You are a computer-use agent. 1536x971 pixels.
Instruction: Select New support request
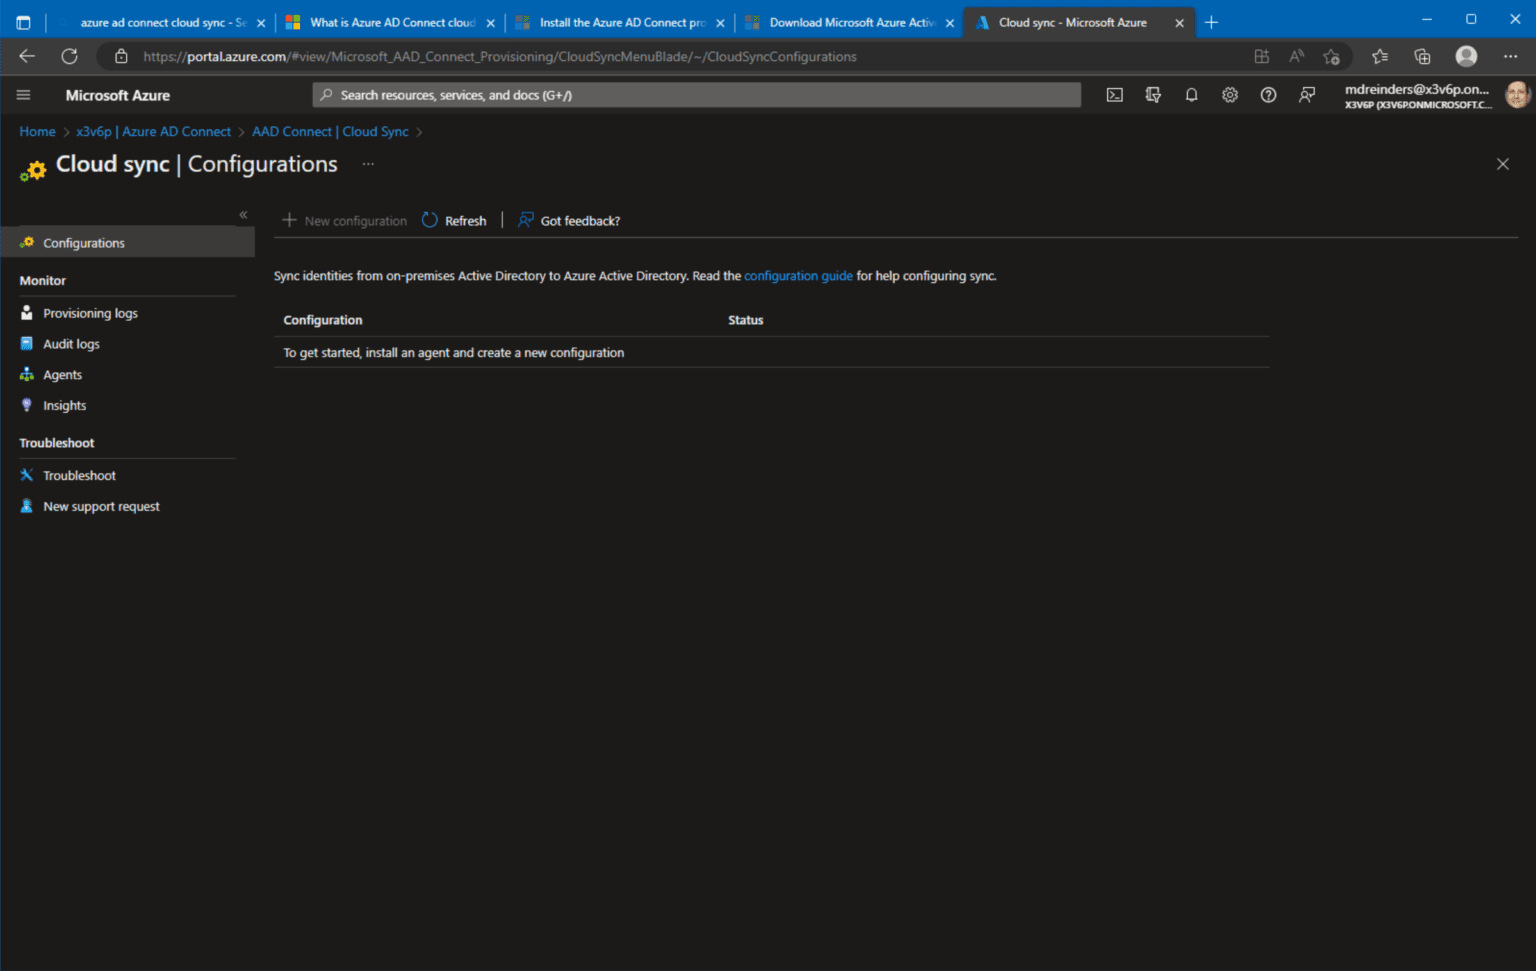click(x=100, y=506)
